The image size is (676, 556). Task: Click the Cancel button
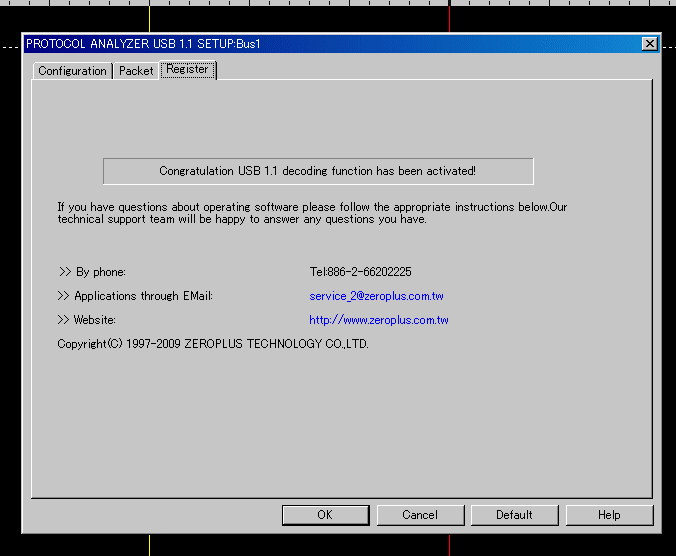click(420, 515)
